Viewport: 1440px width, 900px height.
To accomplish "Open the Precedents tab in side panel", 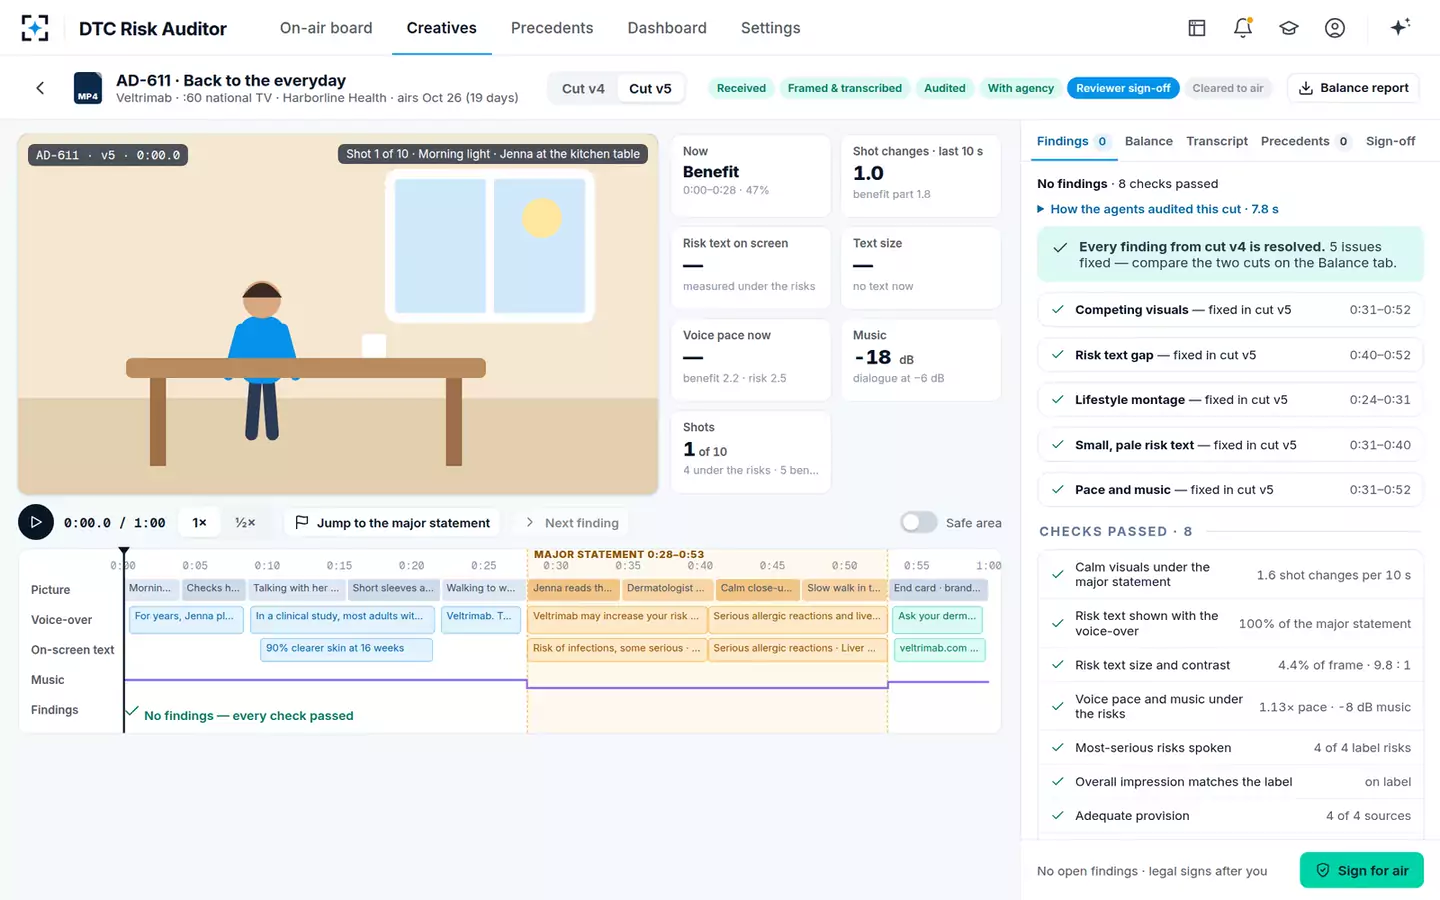I will [x=1305, y=141].
